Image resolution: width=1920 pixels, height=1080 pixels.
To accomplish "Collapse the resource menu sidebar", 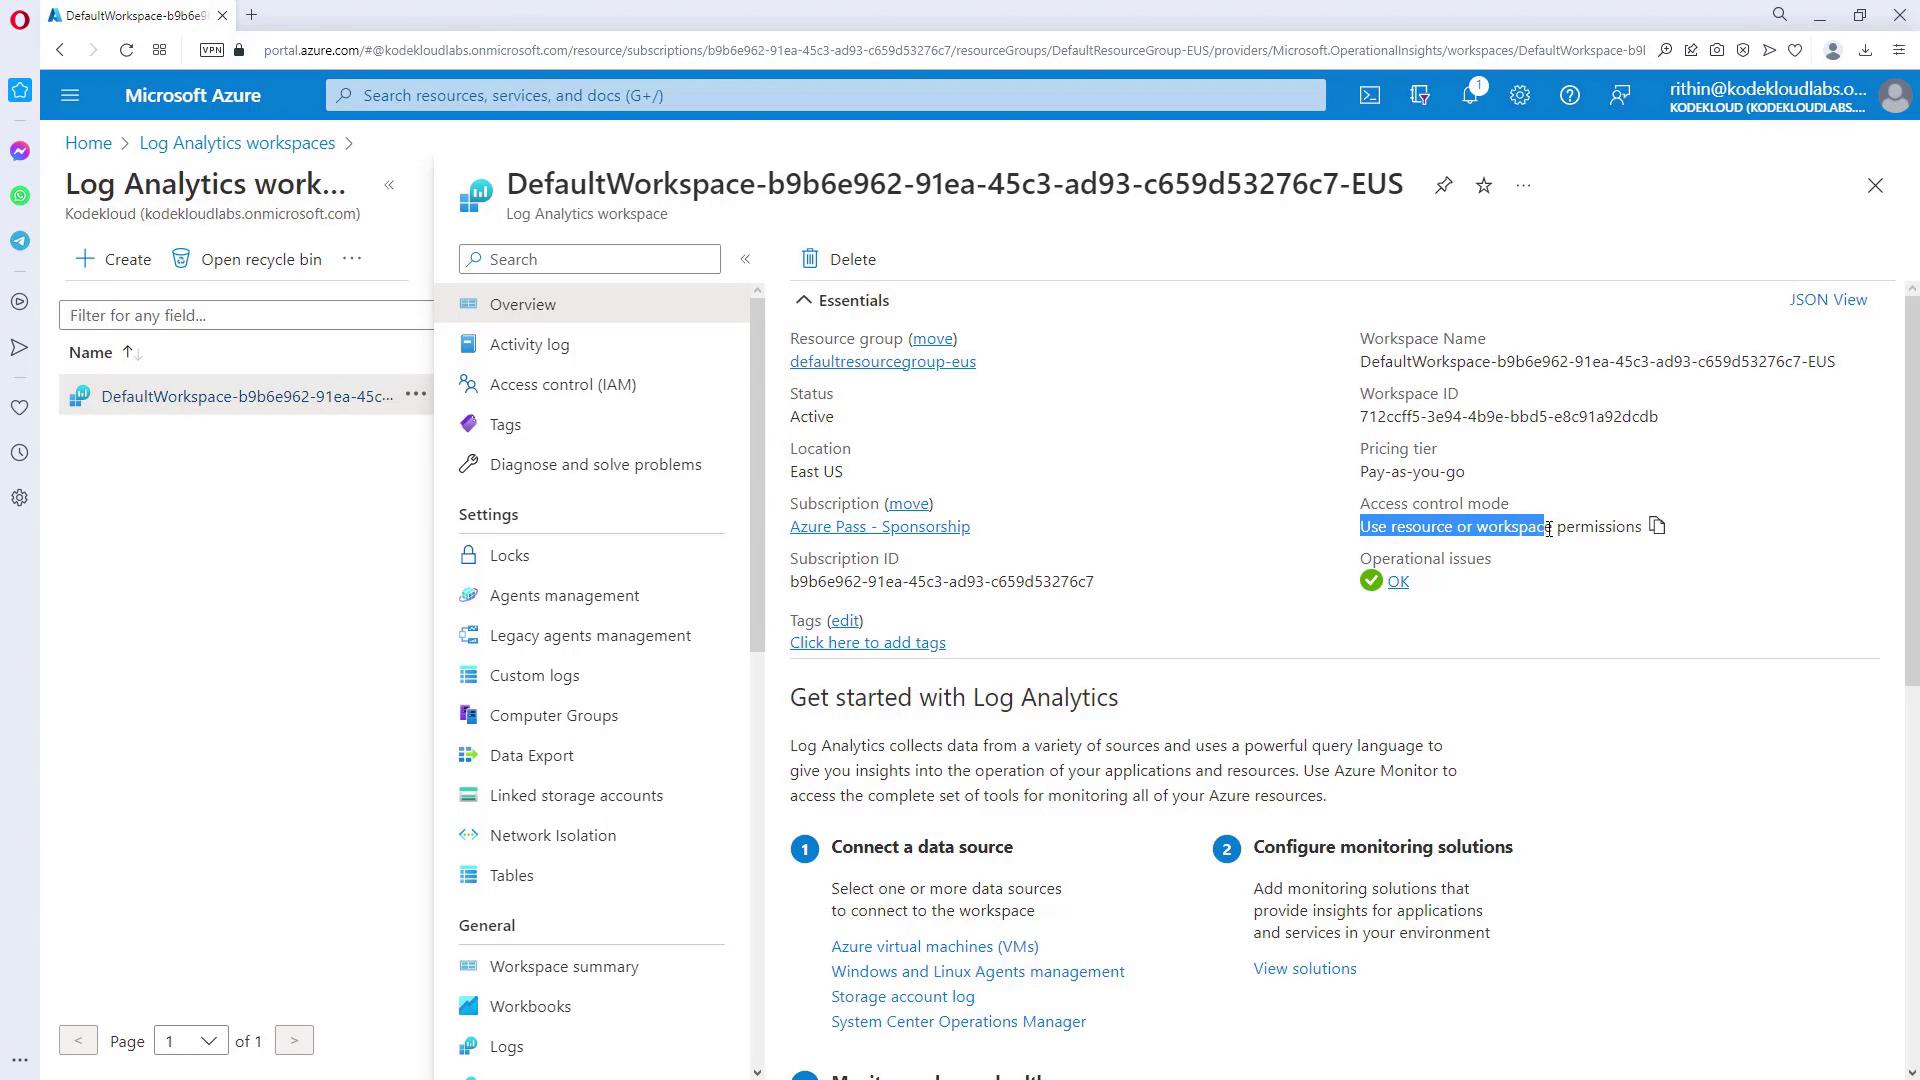I will [x=745, y=259].
